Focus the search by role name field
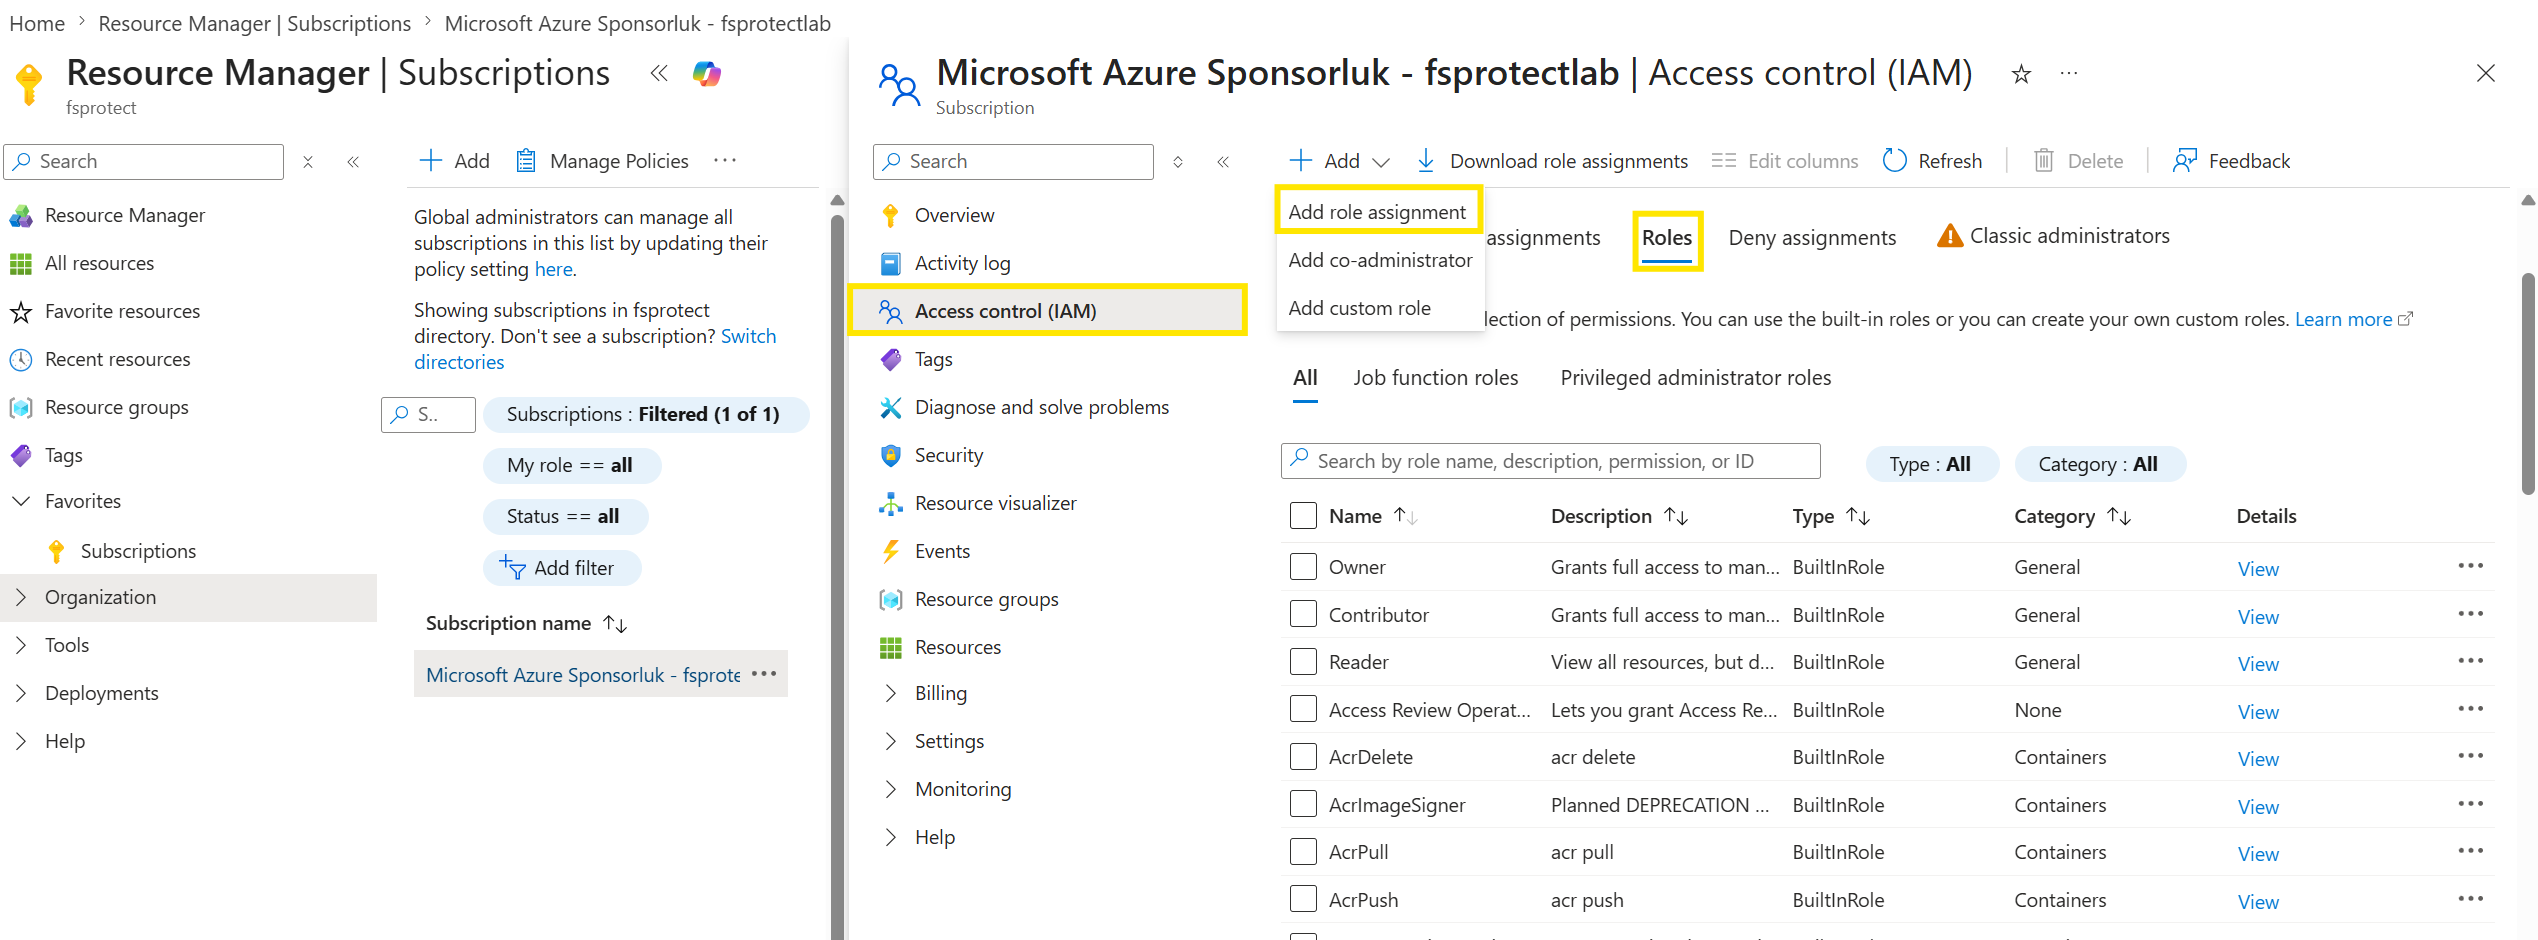Viewport: 2538px width, 940px height. (x=1550, y=461)
